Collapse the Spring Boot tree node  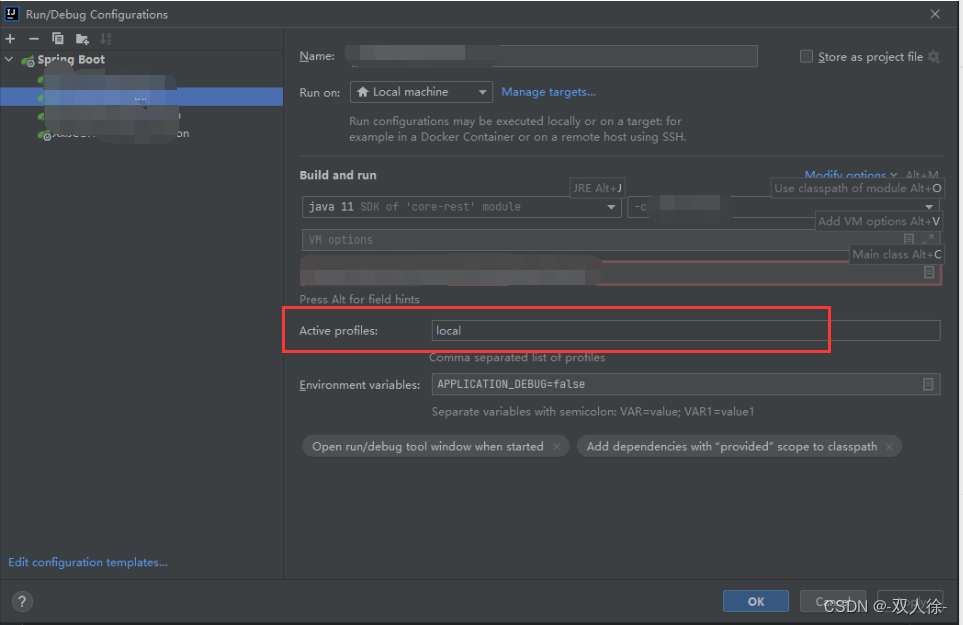[9, 60]
